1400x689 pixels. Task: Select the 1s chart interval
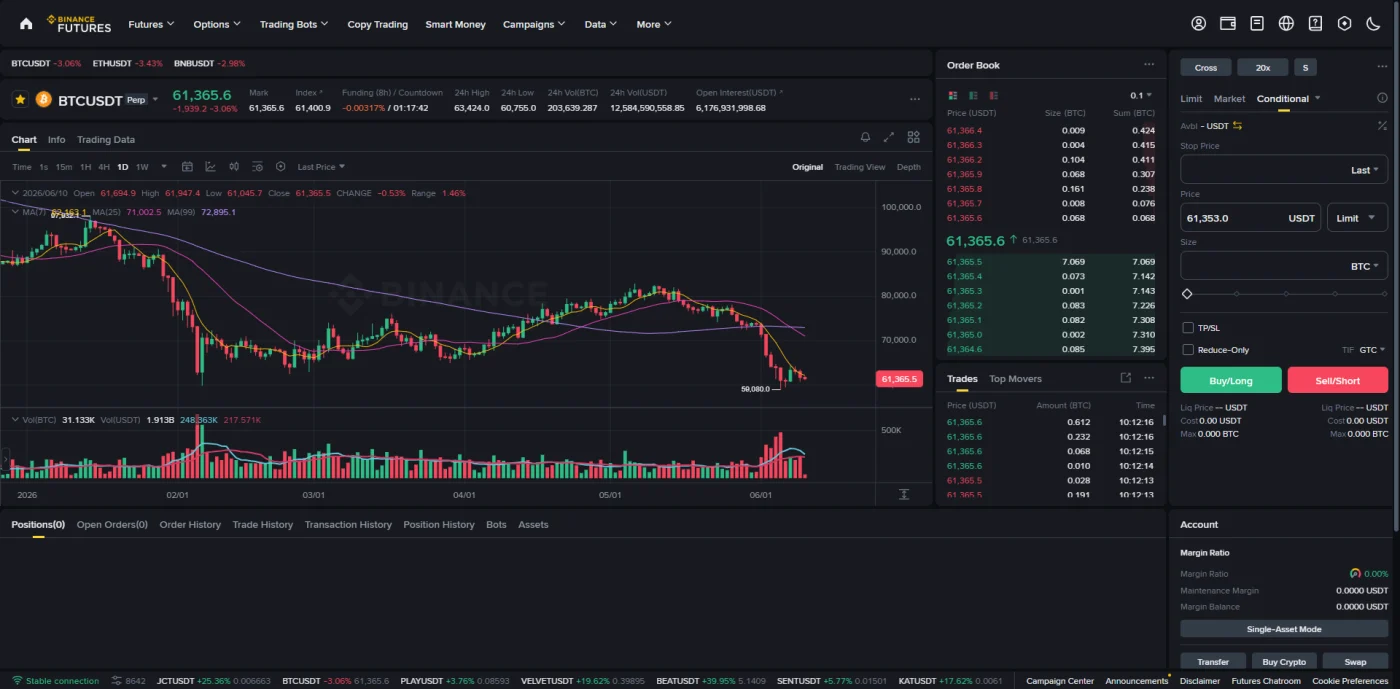(43, 167)
